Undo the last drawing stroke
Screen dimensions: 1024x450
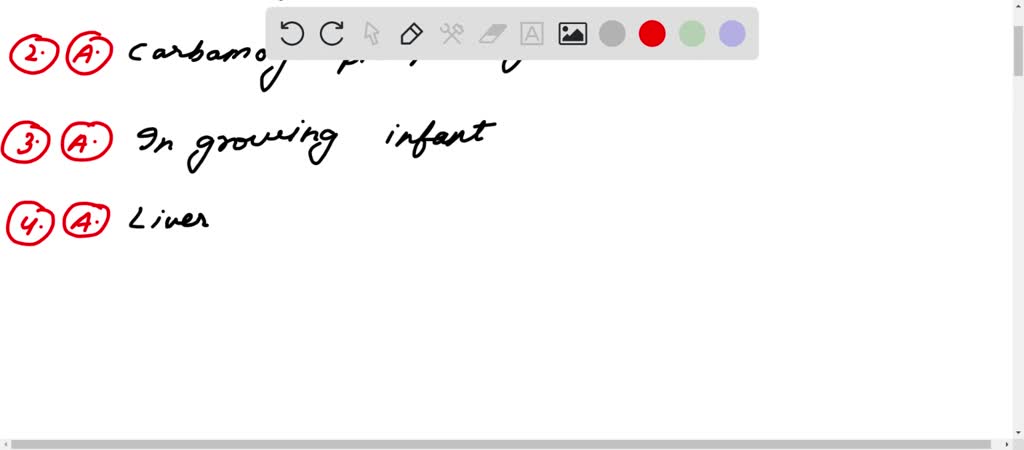pos(291,33)
